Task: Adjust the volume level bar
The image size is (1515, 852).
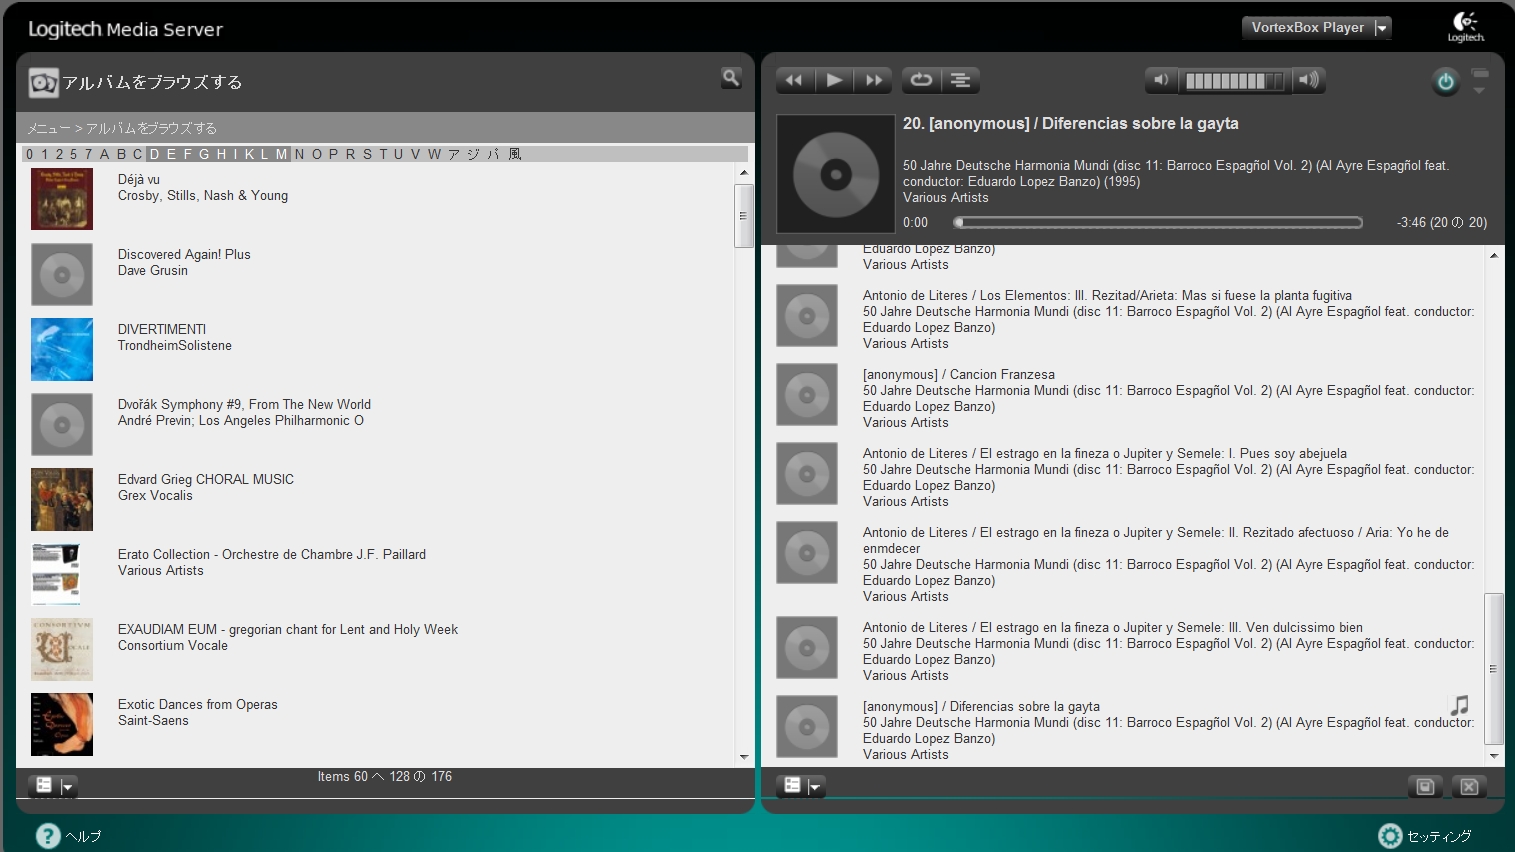Action: 1235,81
